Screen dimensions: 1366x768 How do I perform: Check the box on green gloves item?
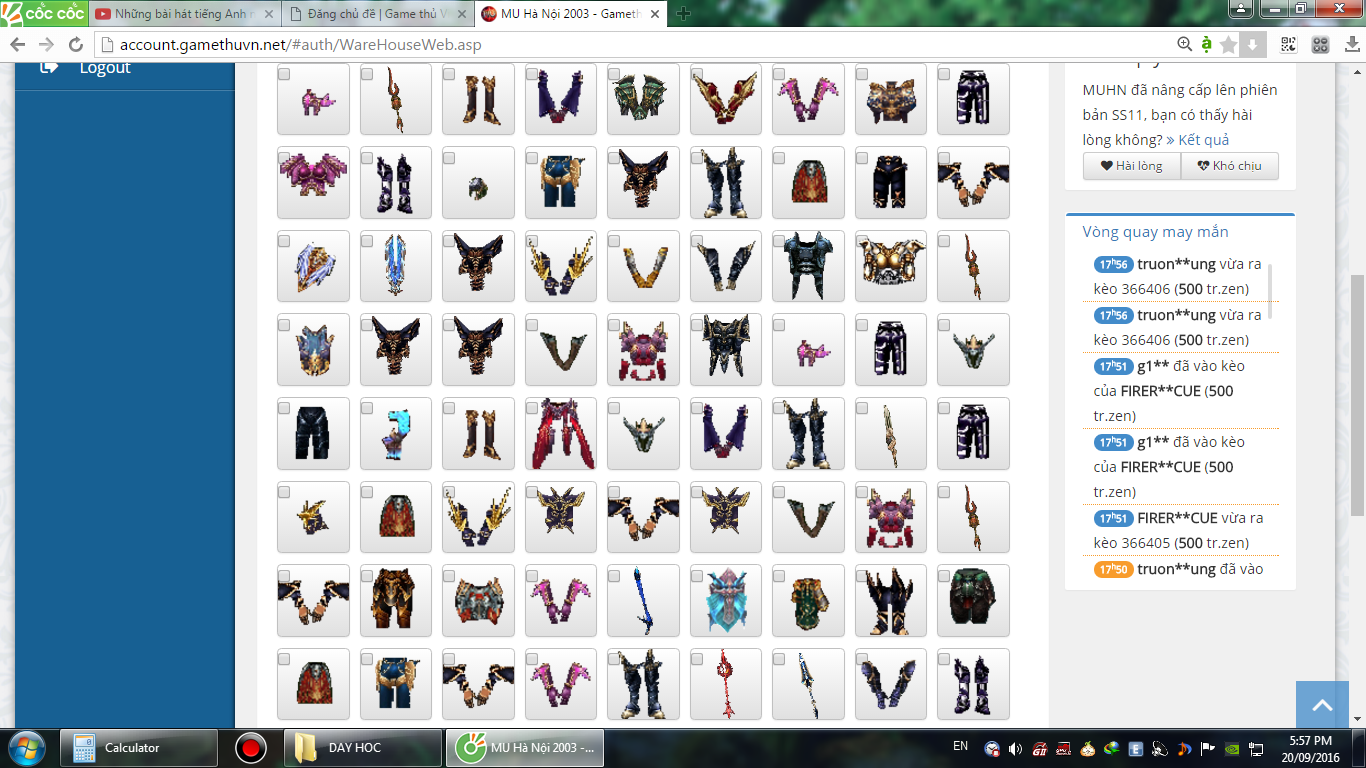coord(614,75)
